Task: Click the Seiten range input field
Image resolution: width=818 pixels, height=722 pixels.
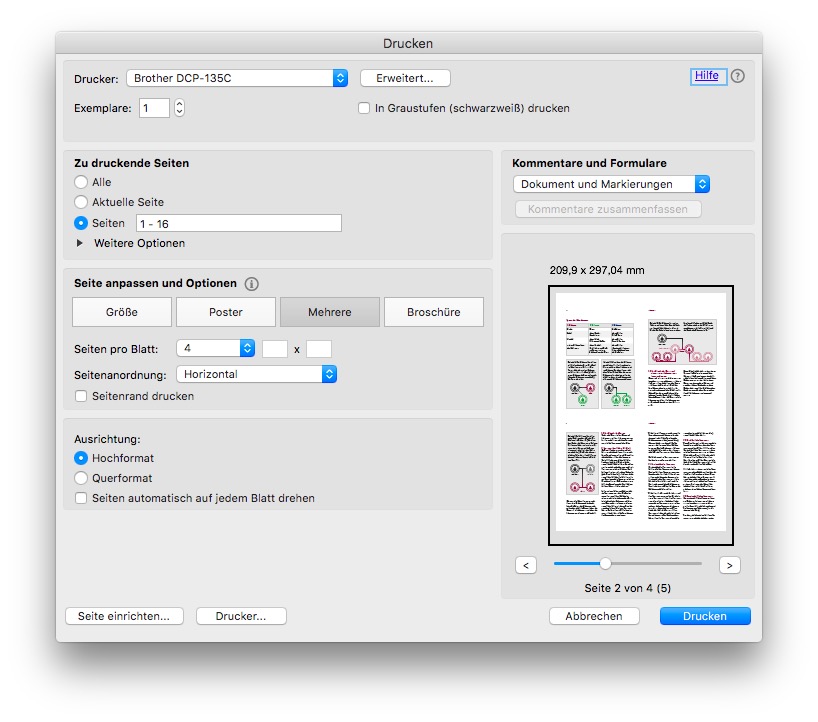Action: tap(238, 222)
